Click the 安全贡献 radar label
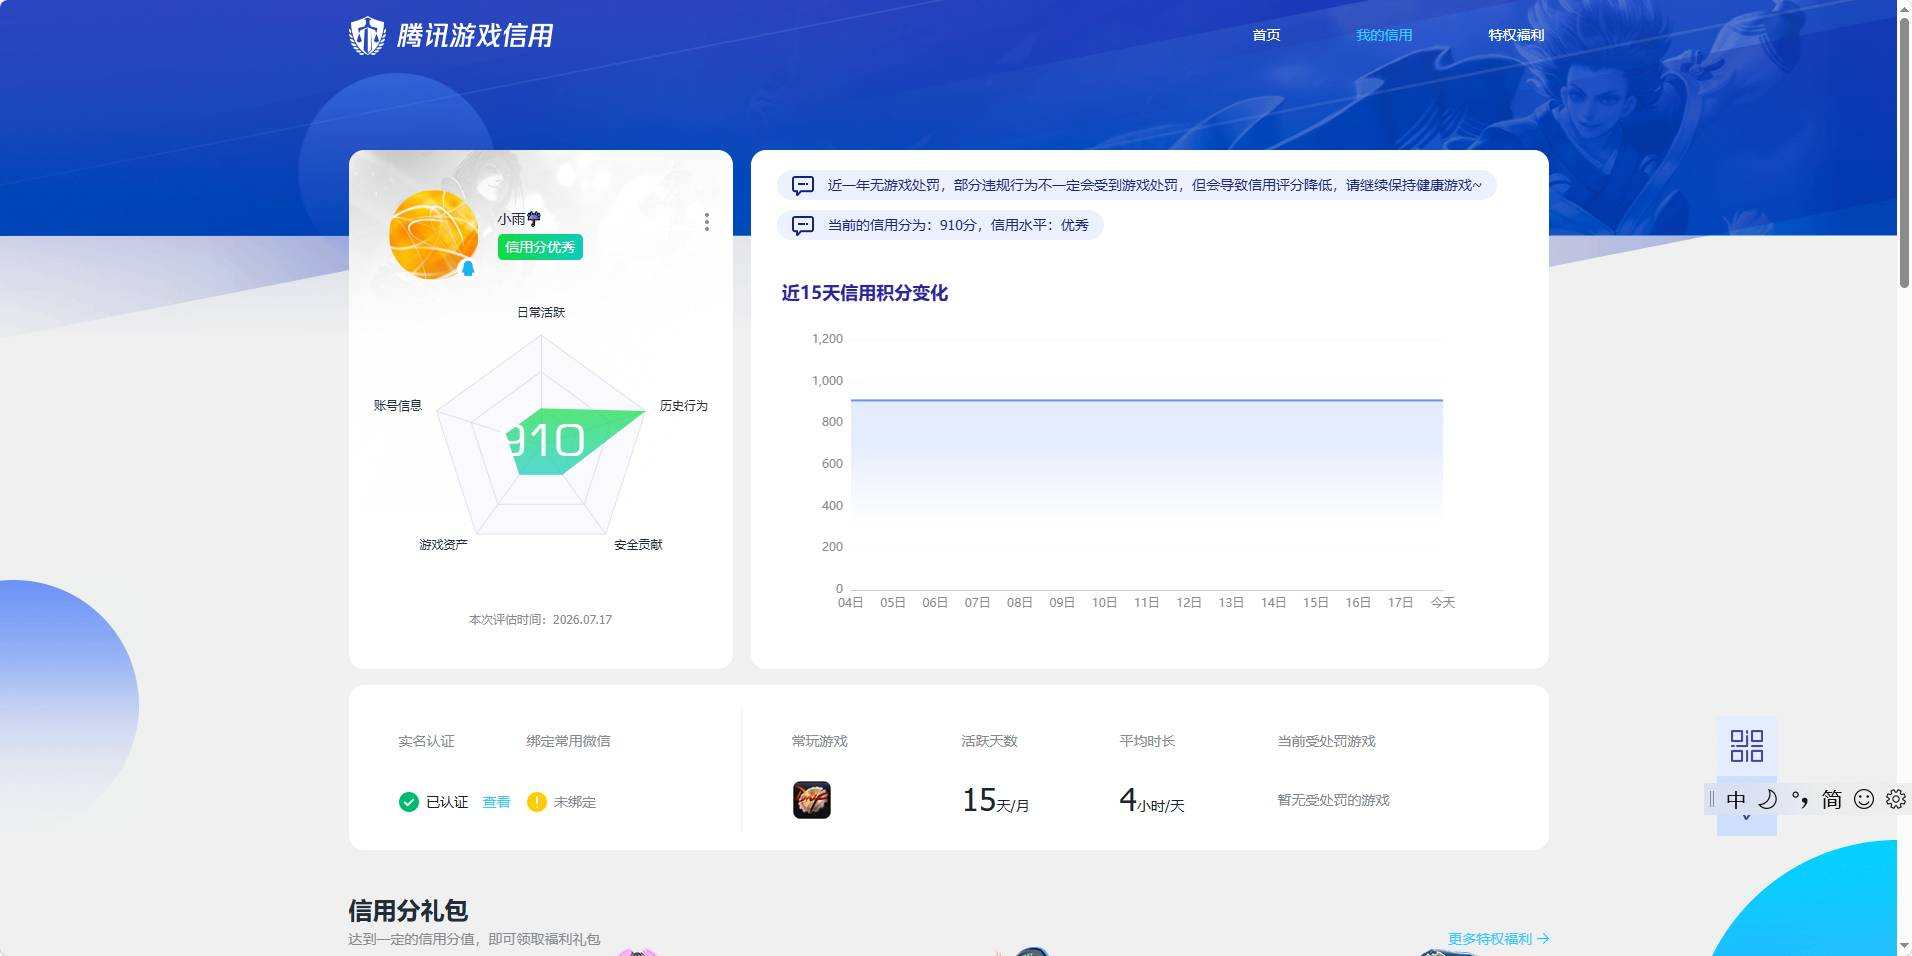Image resolution: width=1912 pixels, height=956 pixels. (x=638, y=544)
